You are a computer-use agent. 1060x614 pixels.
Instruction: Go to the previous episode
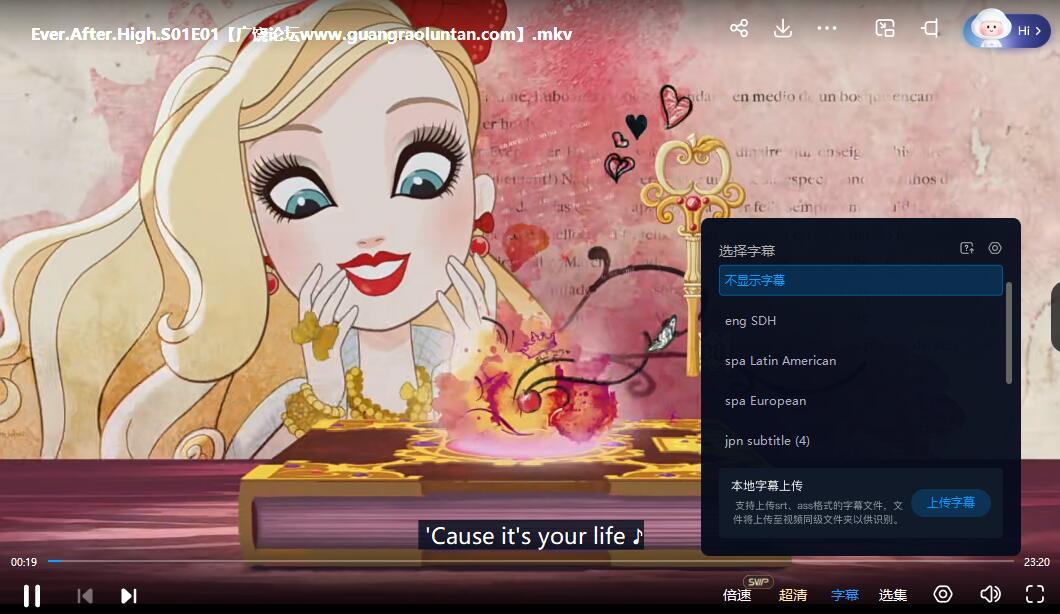pyautogui.click(x=85, y=596)
